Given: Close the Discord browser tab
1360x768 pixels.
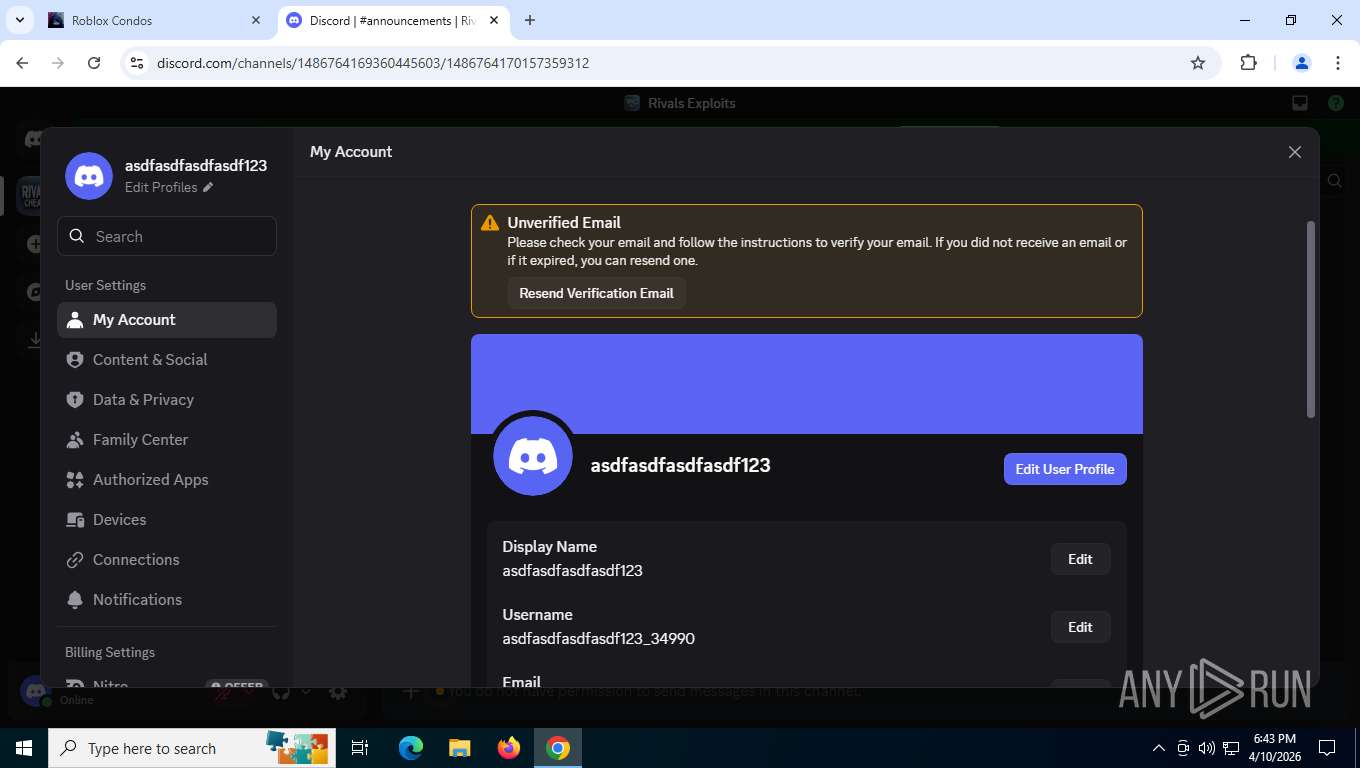Looking at the screenshot, I should coord(493,20).
